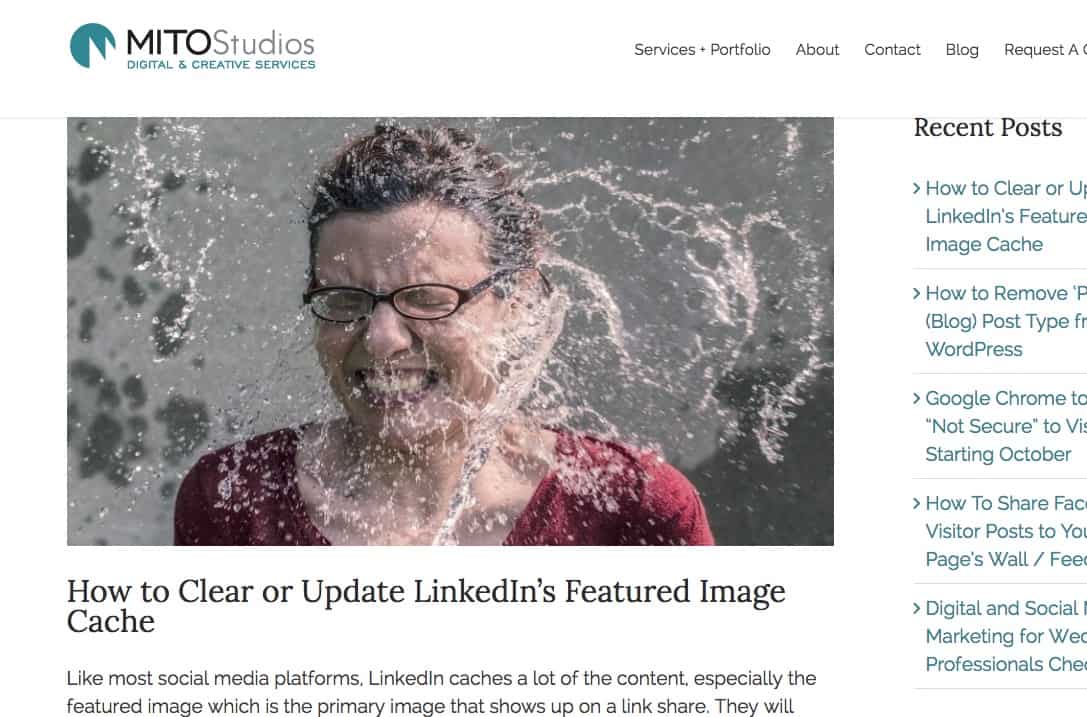Go to the About page

(817, 50)
